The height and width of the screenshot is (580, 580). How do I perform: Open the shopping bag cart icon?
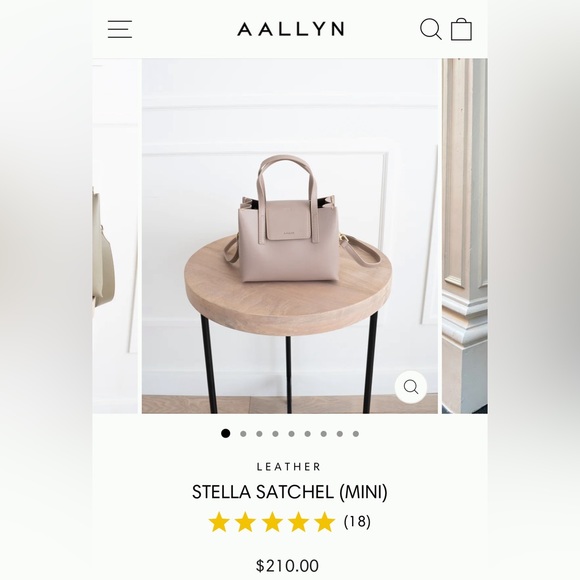pos(461,29)
